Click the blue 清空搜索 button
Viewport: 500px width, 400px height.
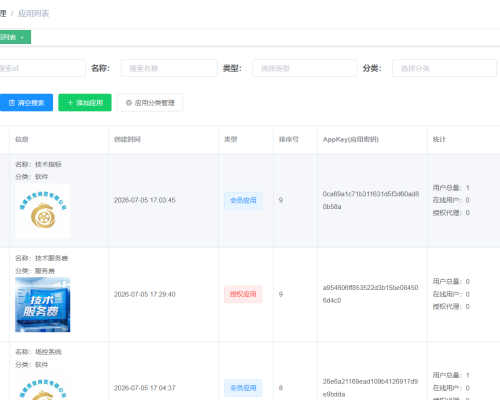click(26, 103)
